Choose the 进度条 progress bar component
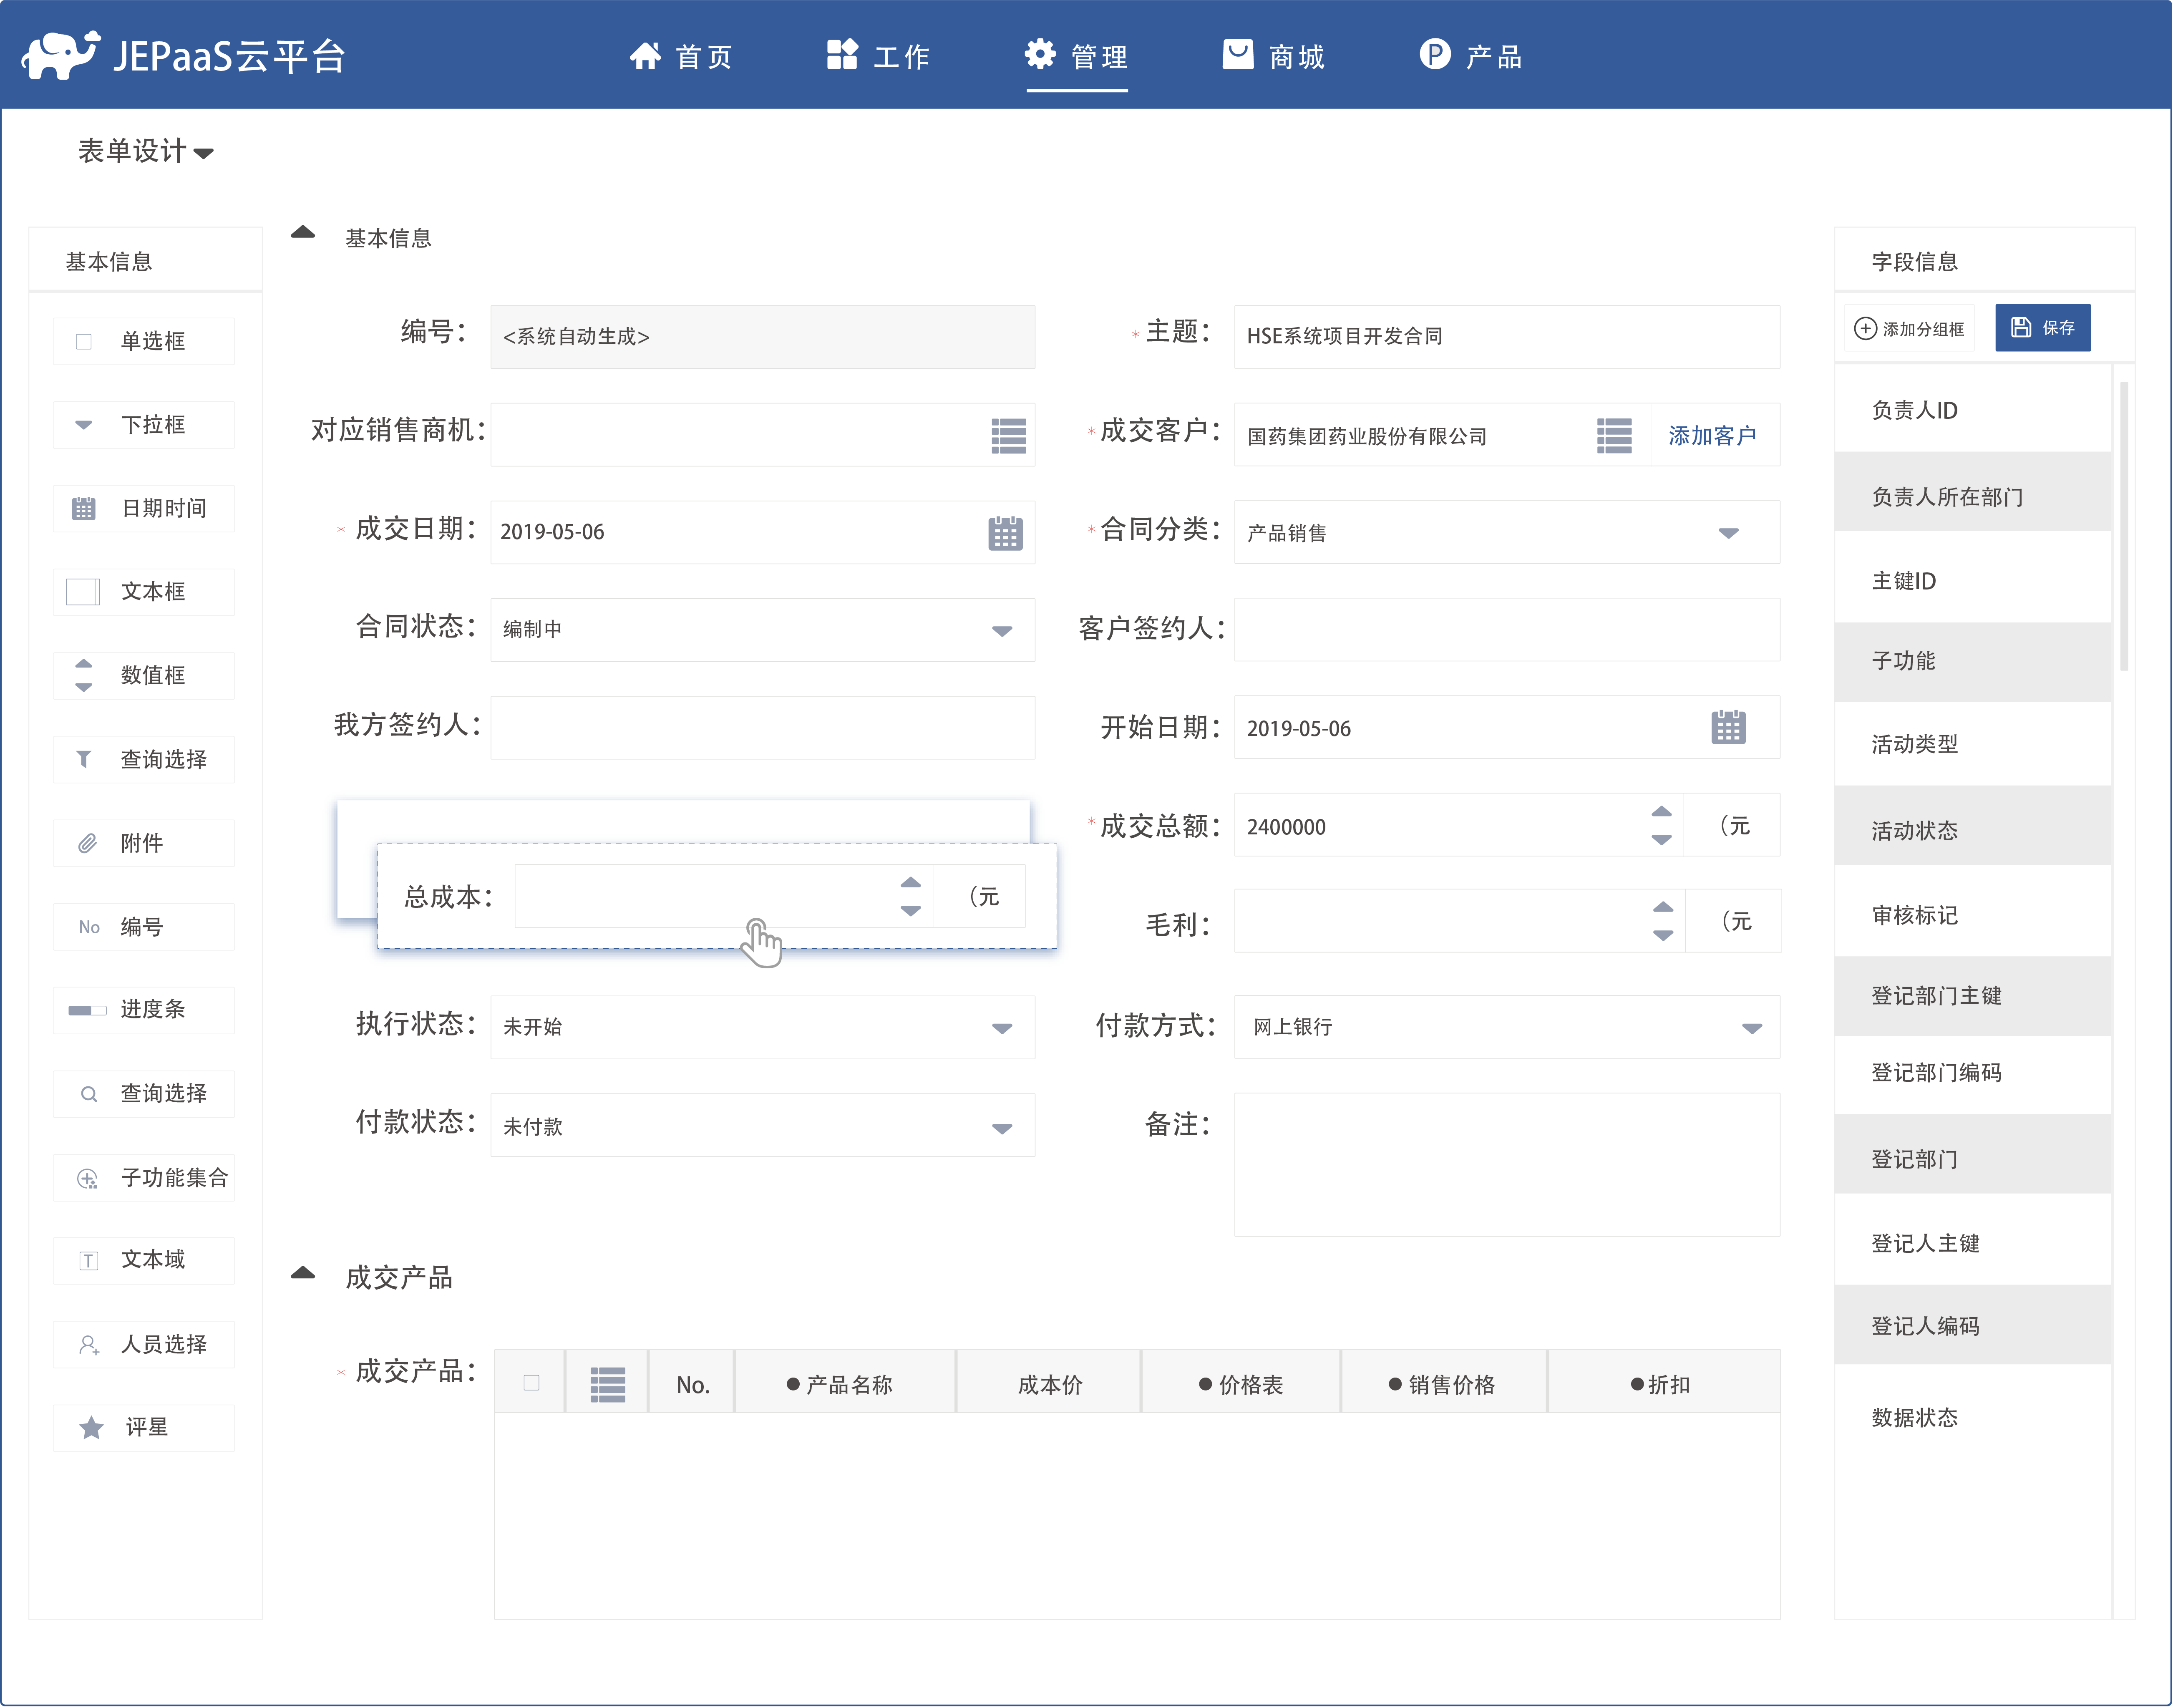Image resolution: width=2173 pixels, height=1708 pixels. click(143, 1009)
